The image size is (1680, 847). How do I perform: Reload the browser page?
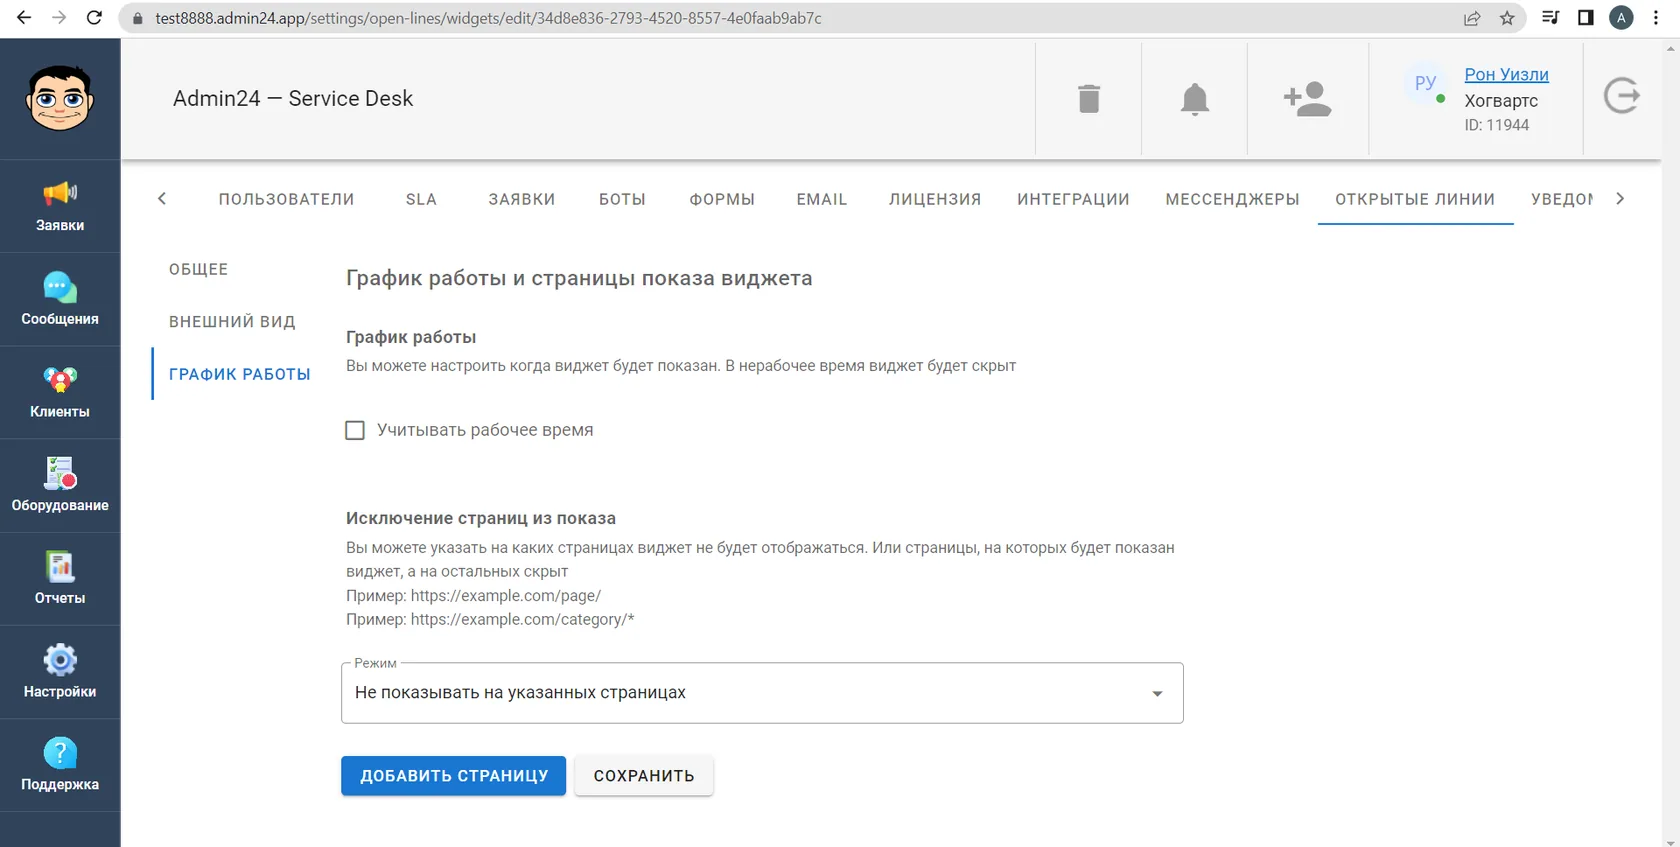tap(95, 18)
